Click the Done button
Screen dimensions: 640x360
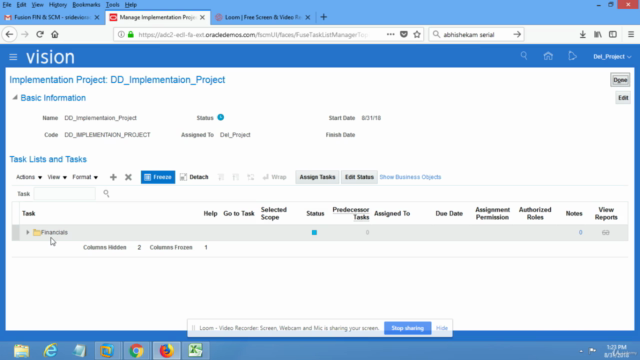pyautogui.click(x=620, y=80)
